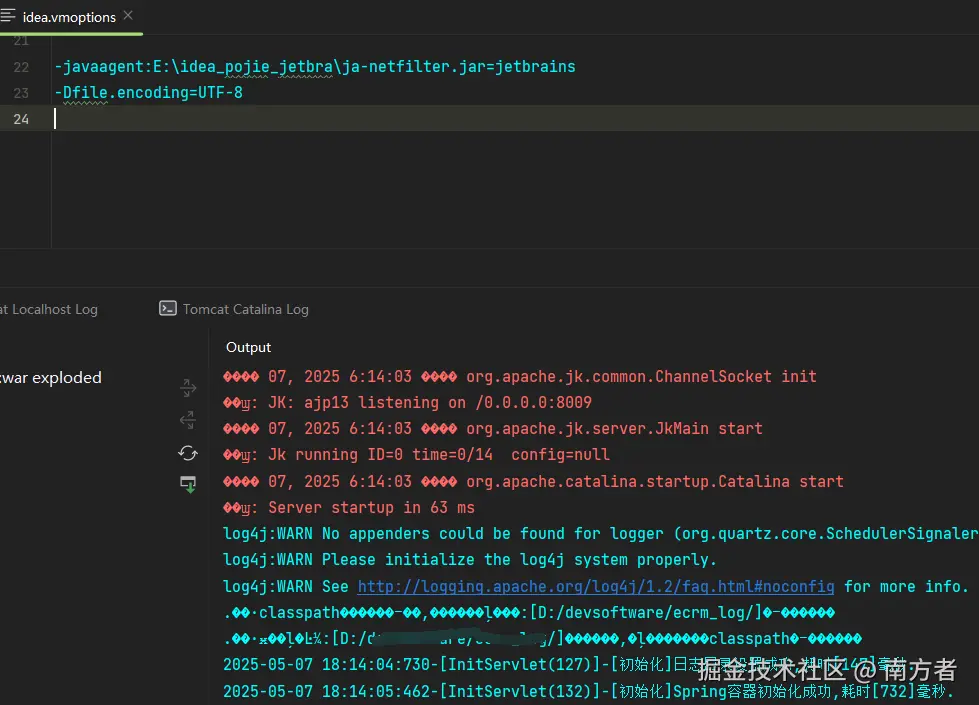Select the idea.vmoptions editor tab
The height and width of the screenshot is (705, 979).
(68, 17)
